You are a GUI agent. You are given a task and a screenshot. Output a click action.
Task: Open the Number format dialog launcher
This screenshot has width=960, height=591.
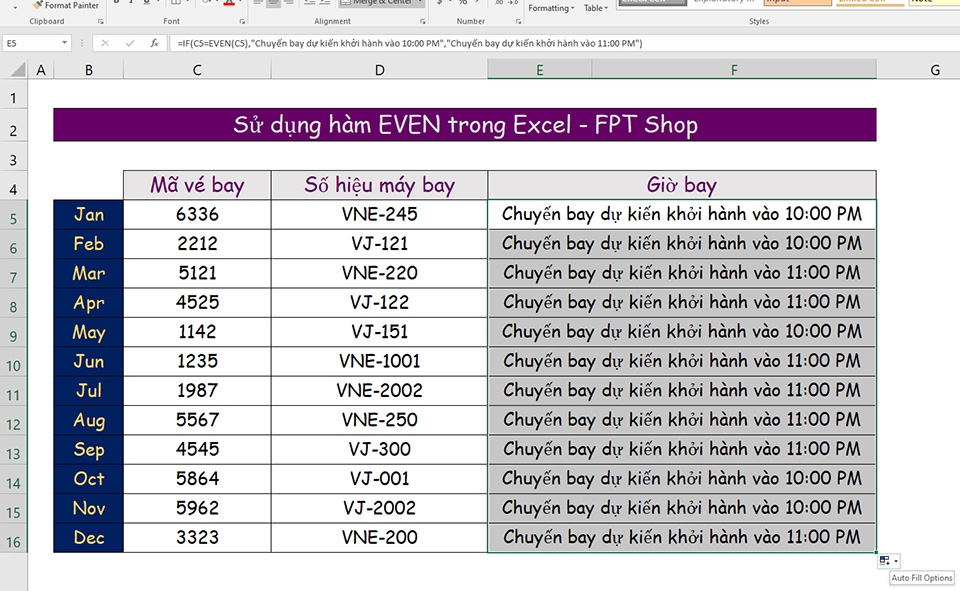(519, 21)
